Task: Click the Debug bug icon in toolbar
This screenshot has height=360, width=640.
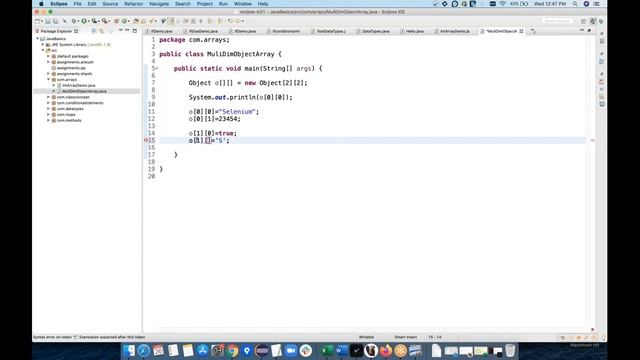Action: [x=74, y=21]
